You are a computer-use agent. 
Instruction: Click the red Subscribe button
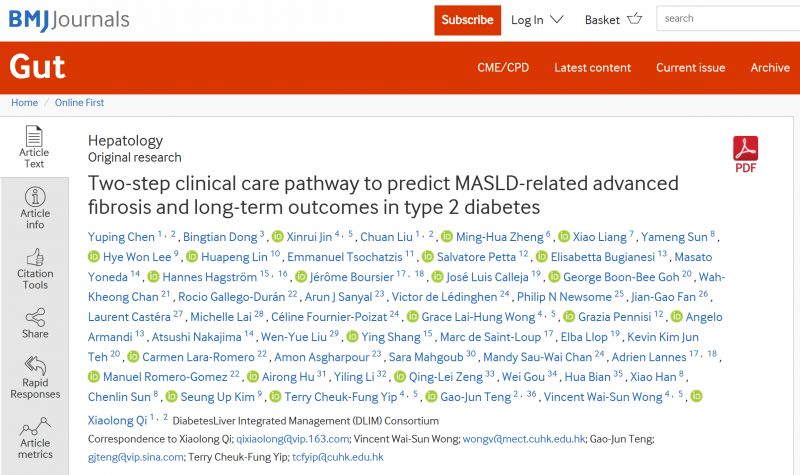467,20
